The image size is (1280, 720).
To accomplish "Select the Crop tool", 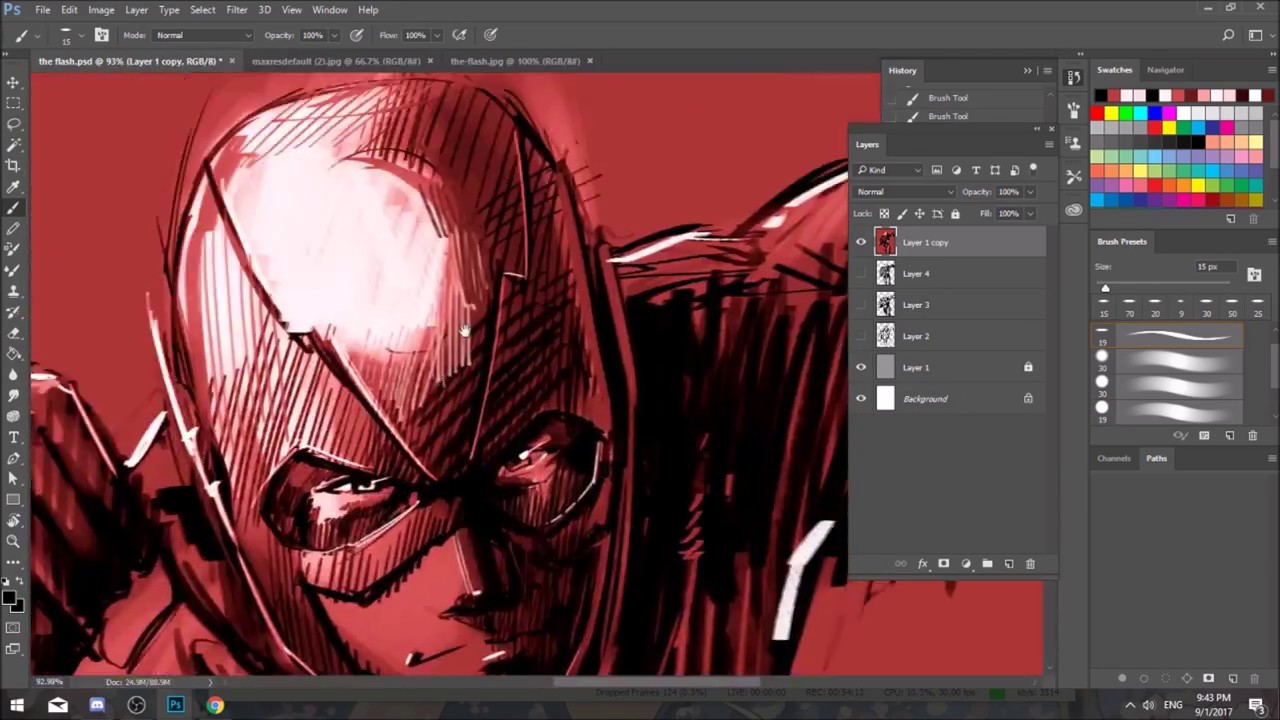I will 14,166.
